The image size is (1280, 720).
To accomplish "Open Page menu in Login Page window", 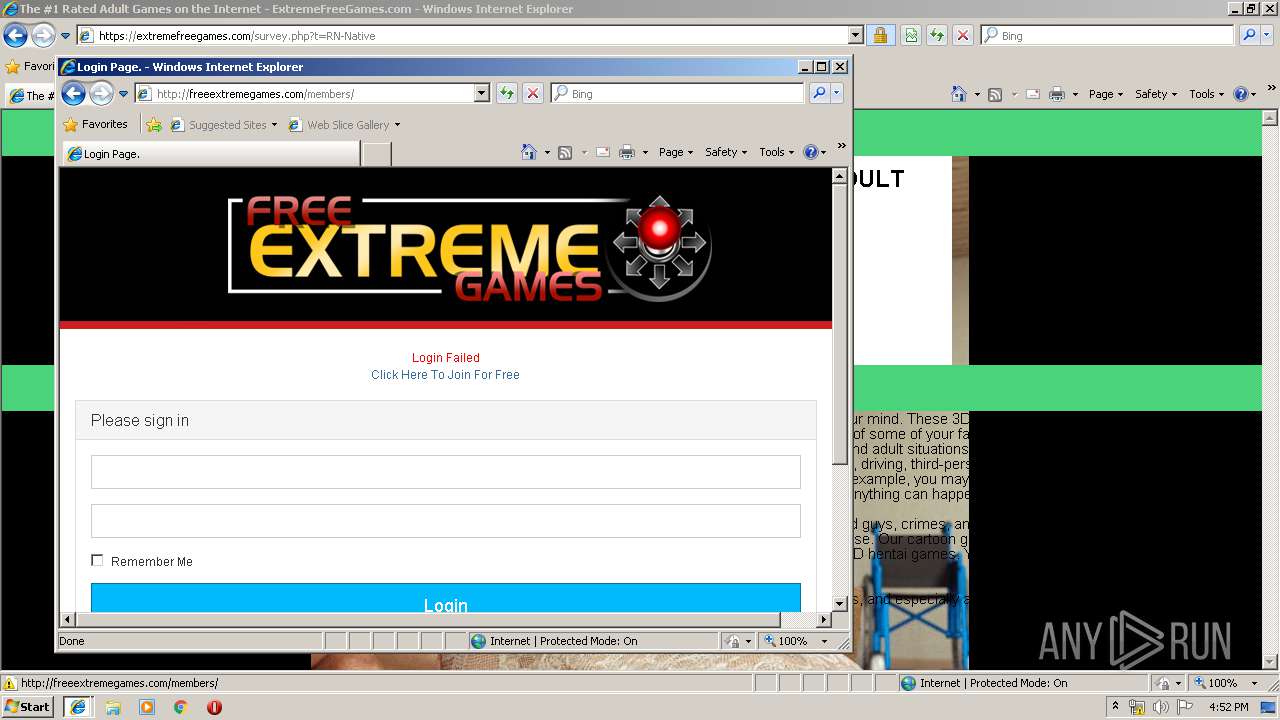I will (x=676, y=152).
